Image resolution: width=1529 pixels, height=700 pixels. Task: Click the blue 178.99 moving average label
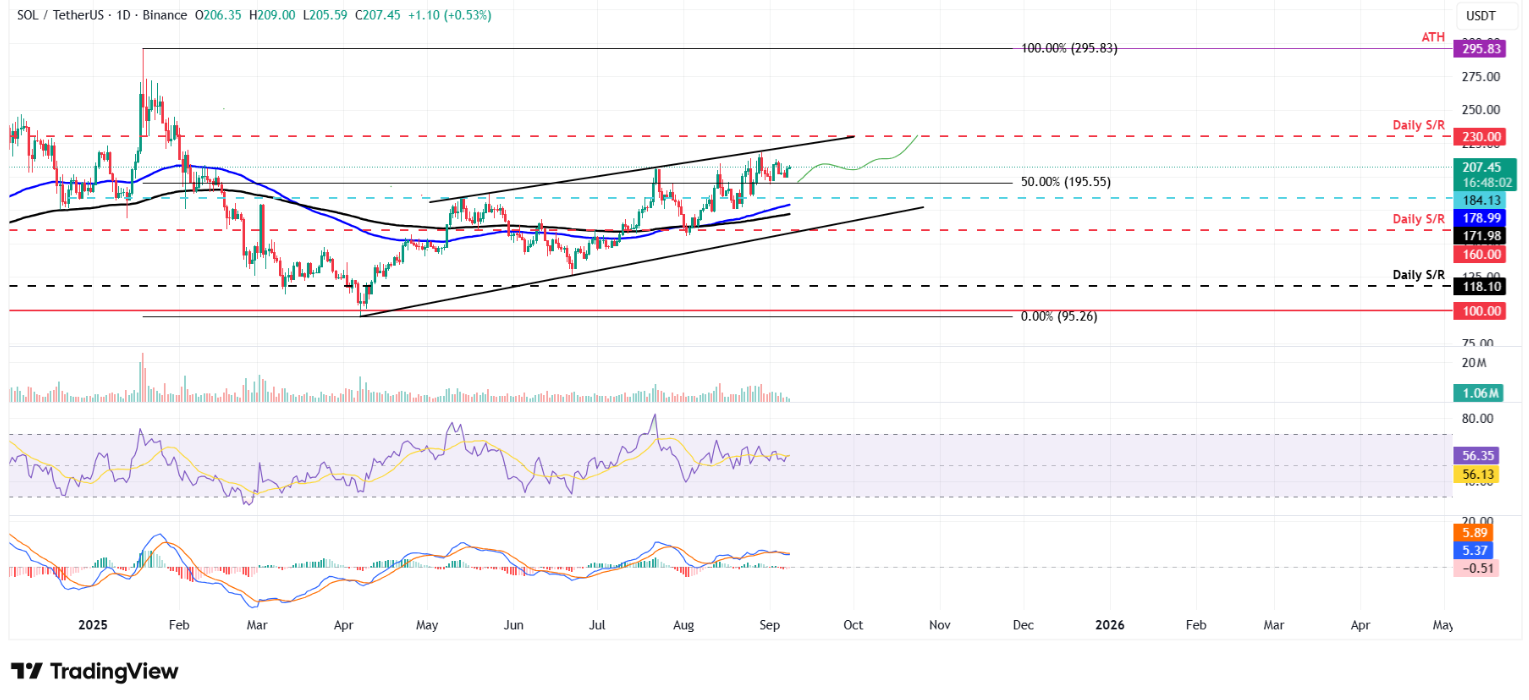1482,218
